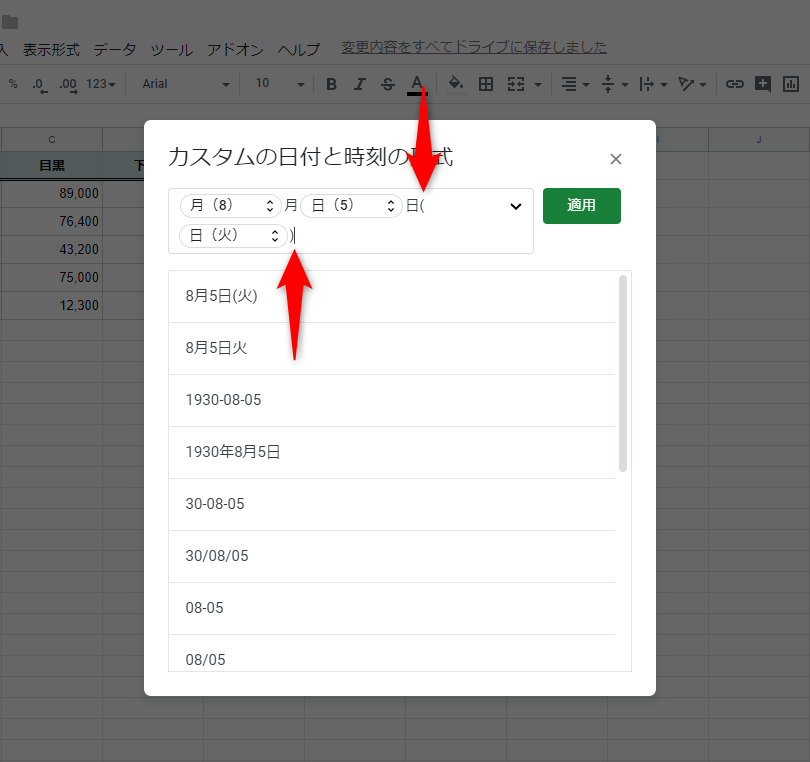The image size is (810, 762).
Task: Toggle Italic text formatting
Action: click(360, 84)
